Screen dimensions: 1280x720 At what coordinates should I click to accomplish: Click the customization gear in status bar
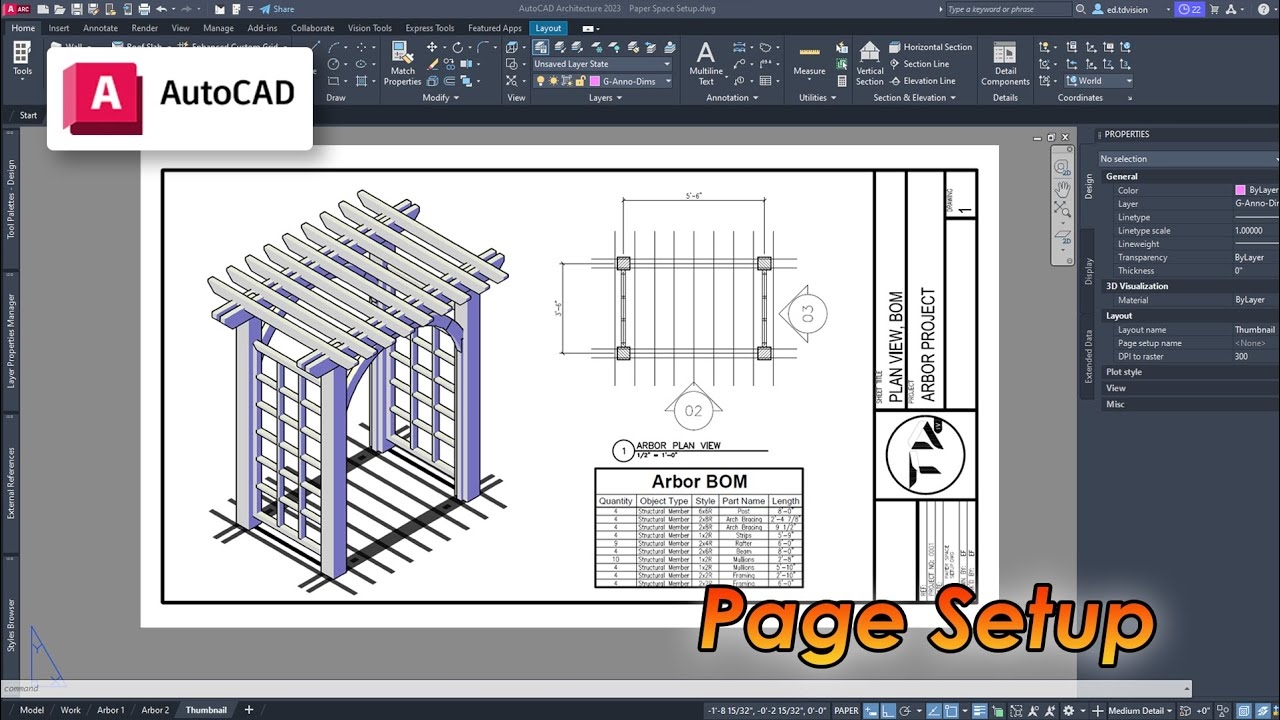[x=1068, y=710]
